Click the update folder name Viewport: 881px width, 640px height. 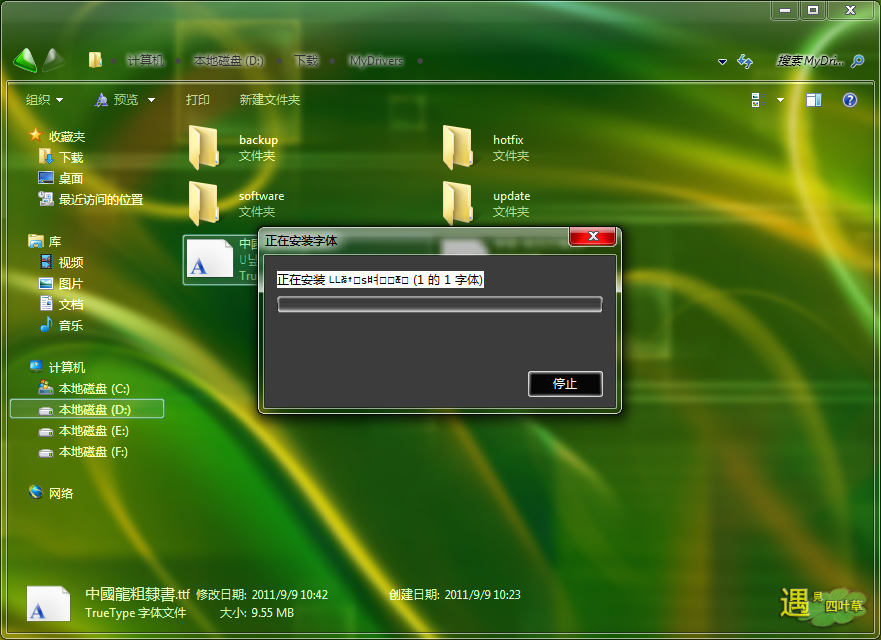click(511, 196)
